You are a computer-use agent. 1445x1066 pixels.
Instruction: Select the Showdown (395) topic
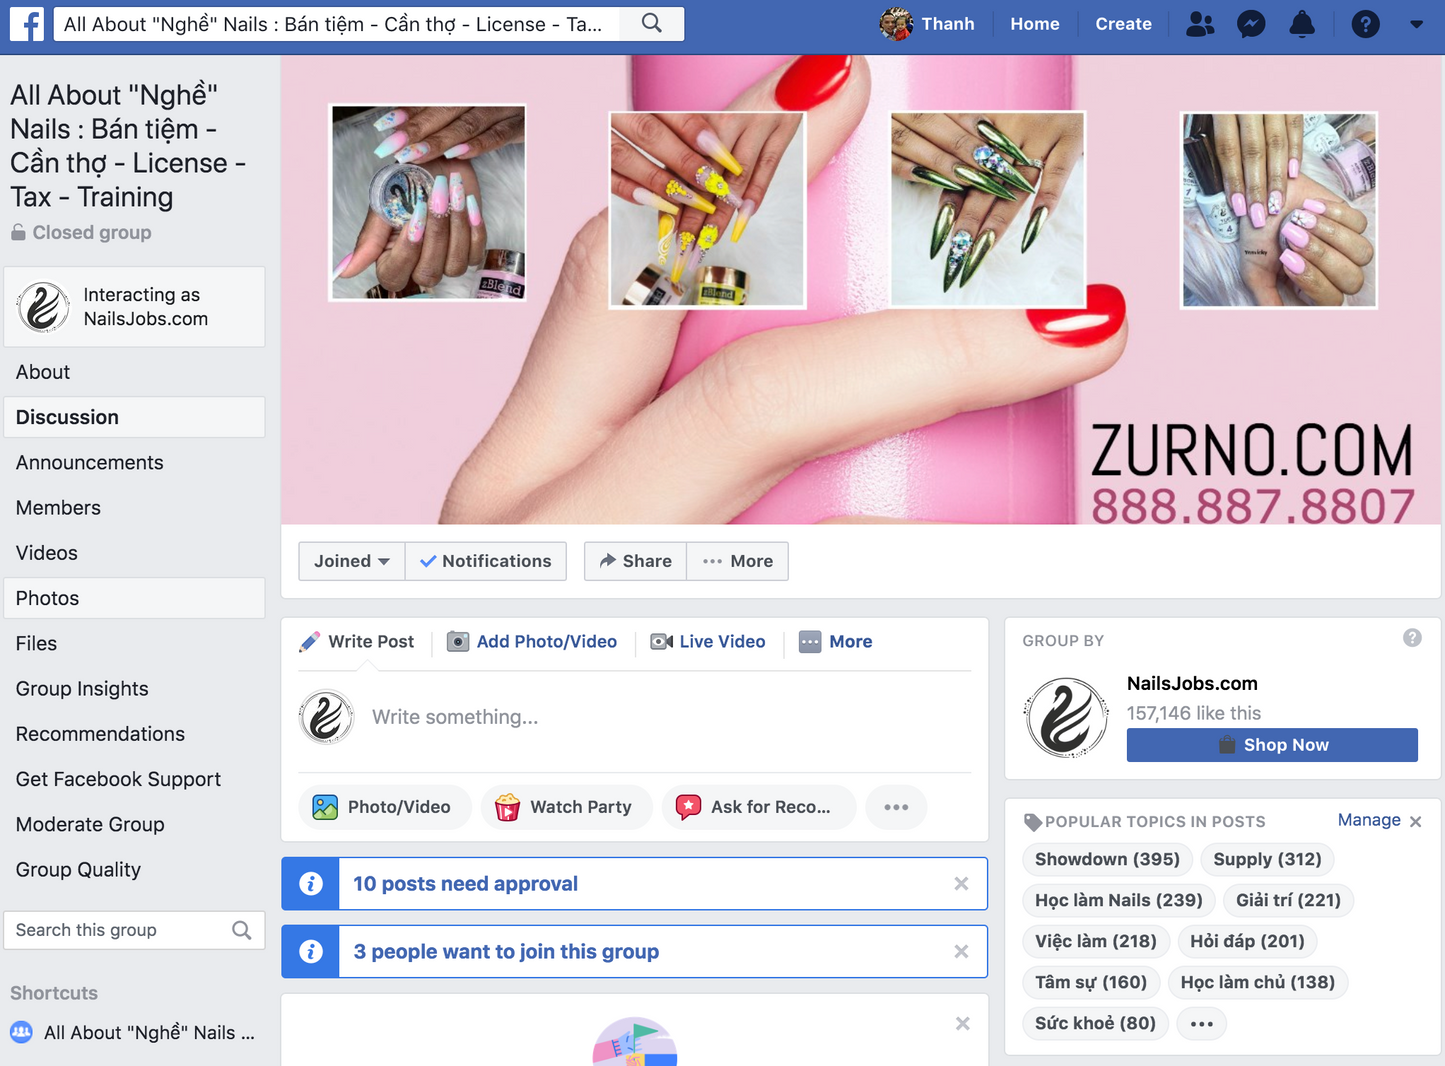(x=1107, y=859)
